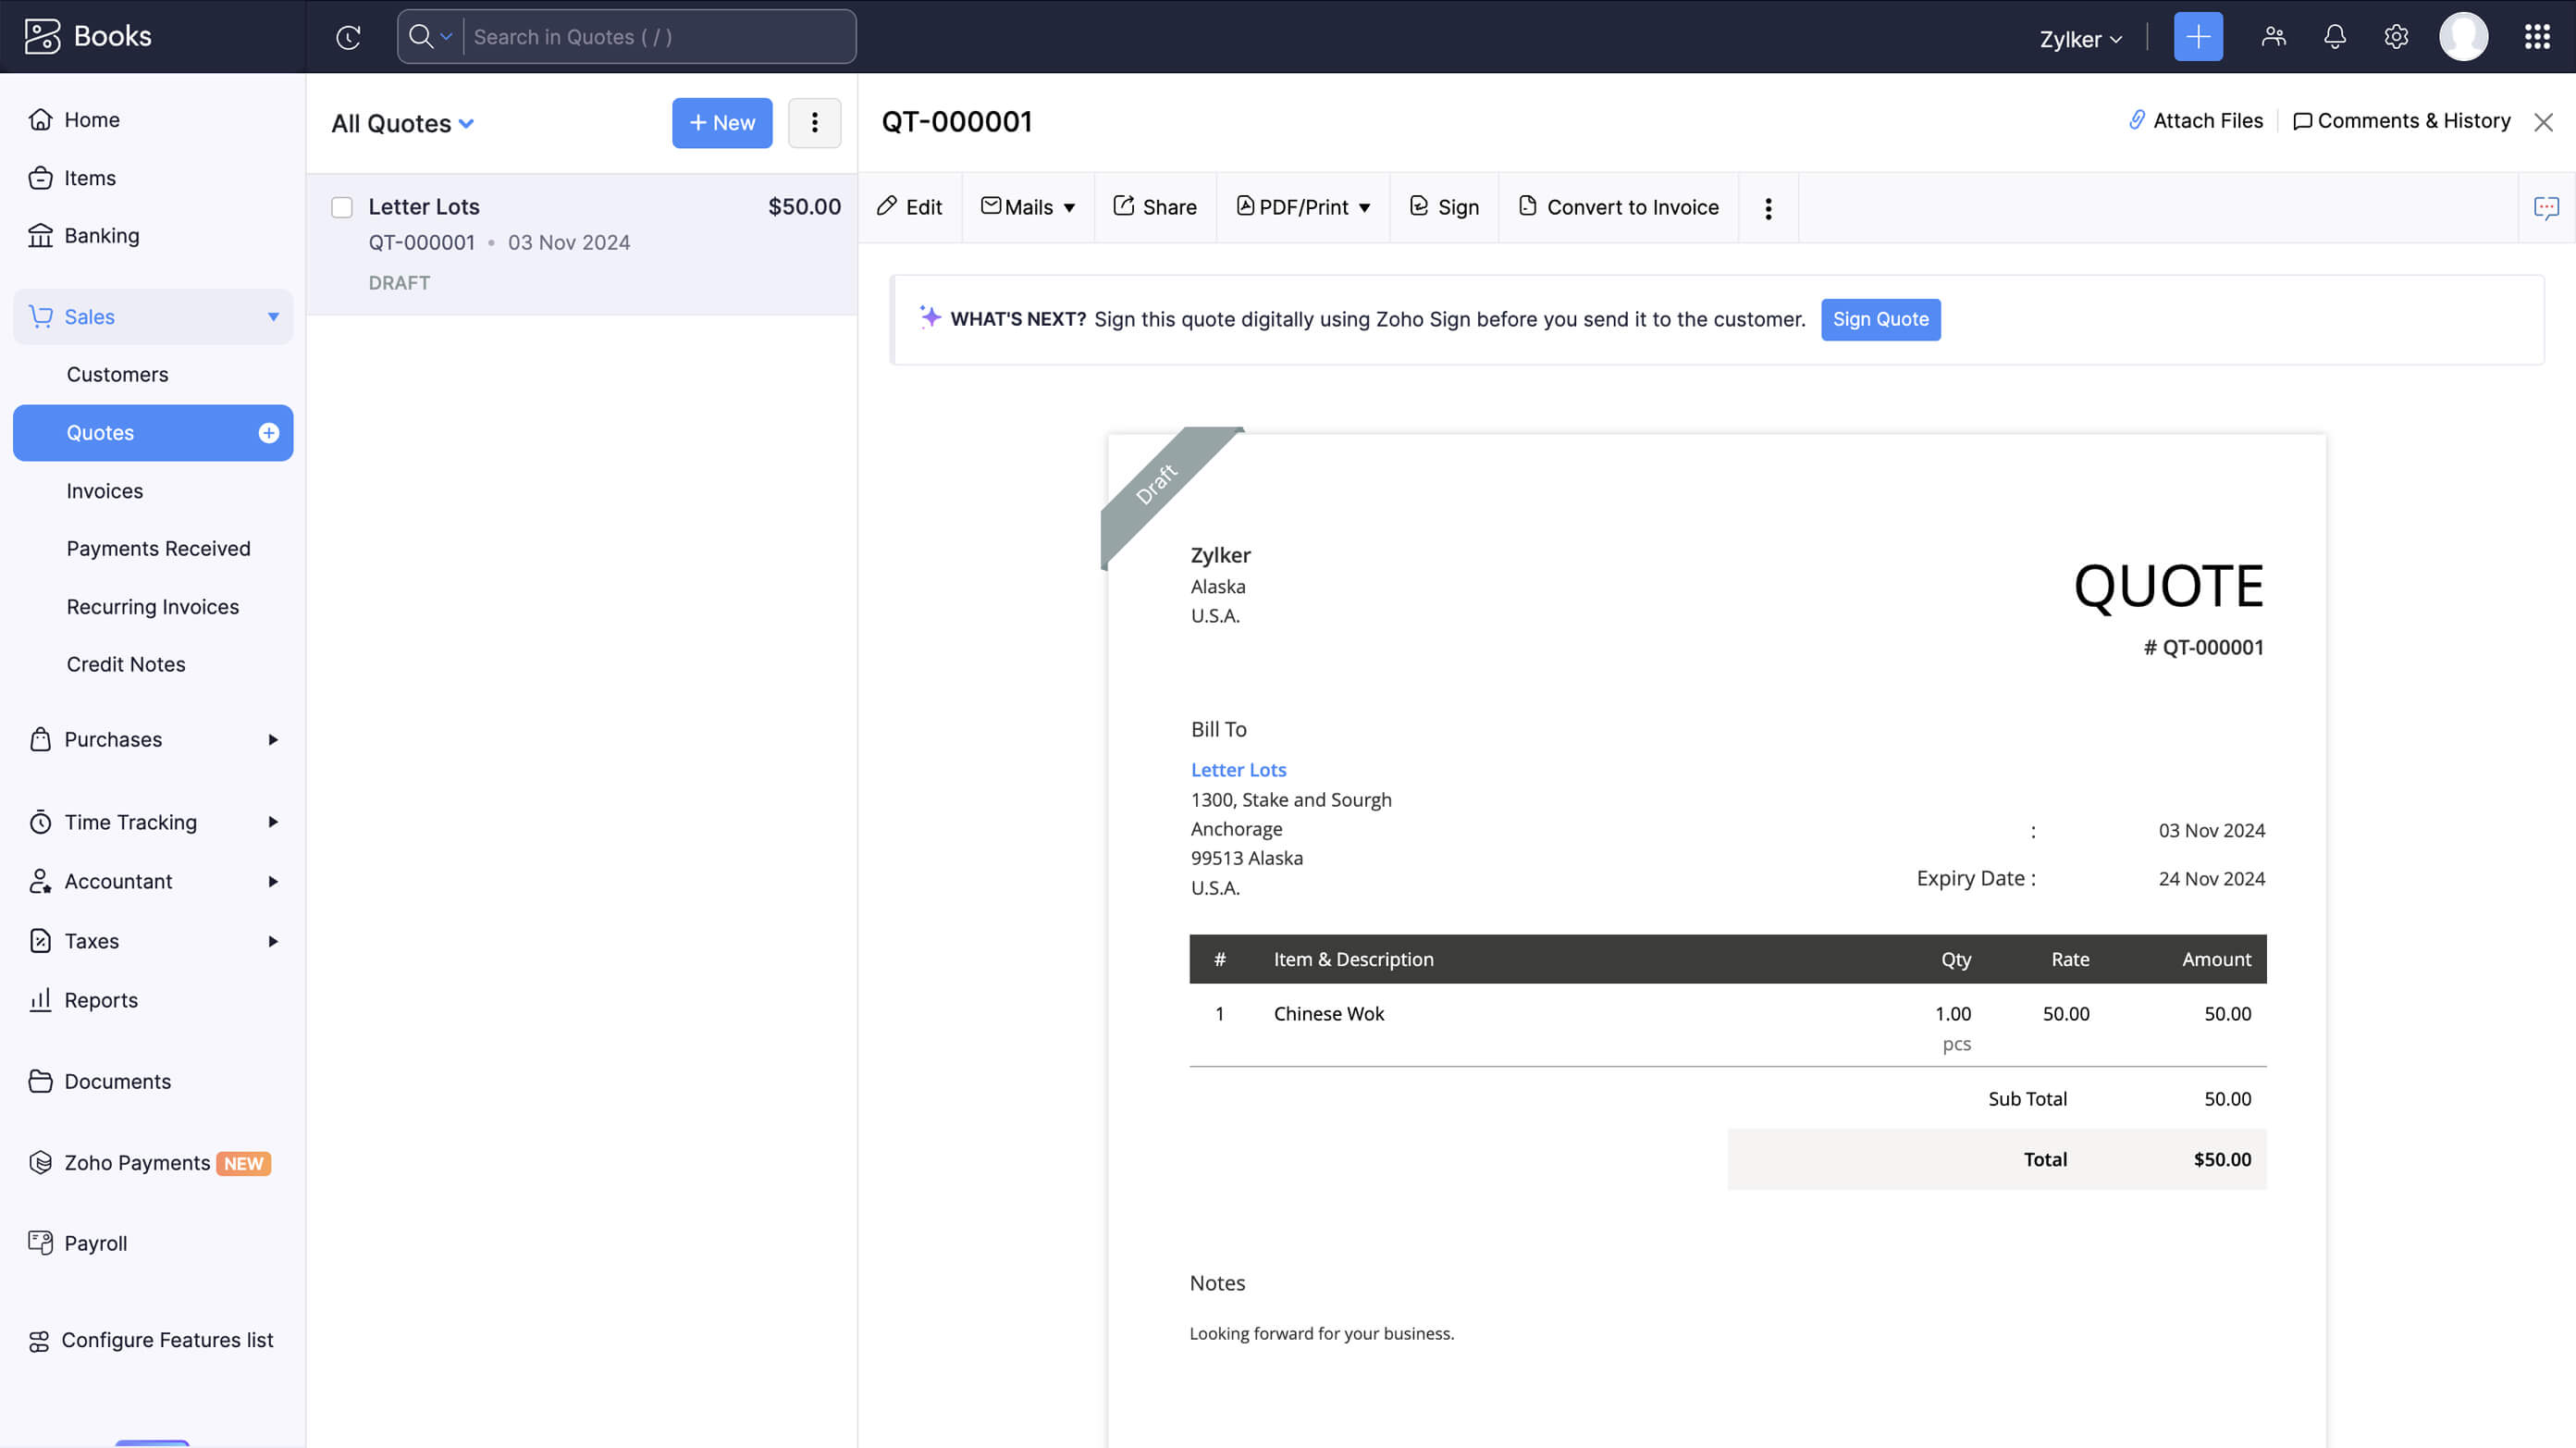Open the Items section in the sidebar

90,177
